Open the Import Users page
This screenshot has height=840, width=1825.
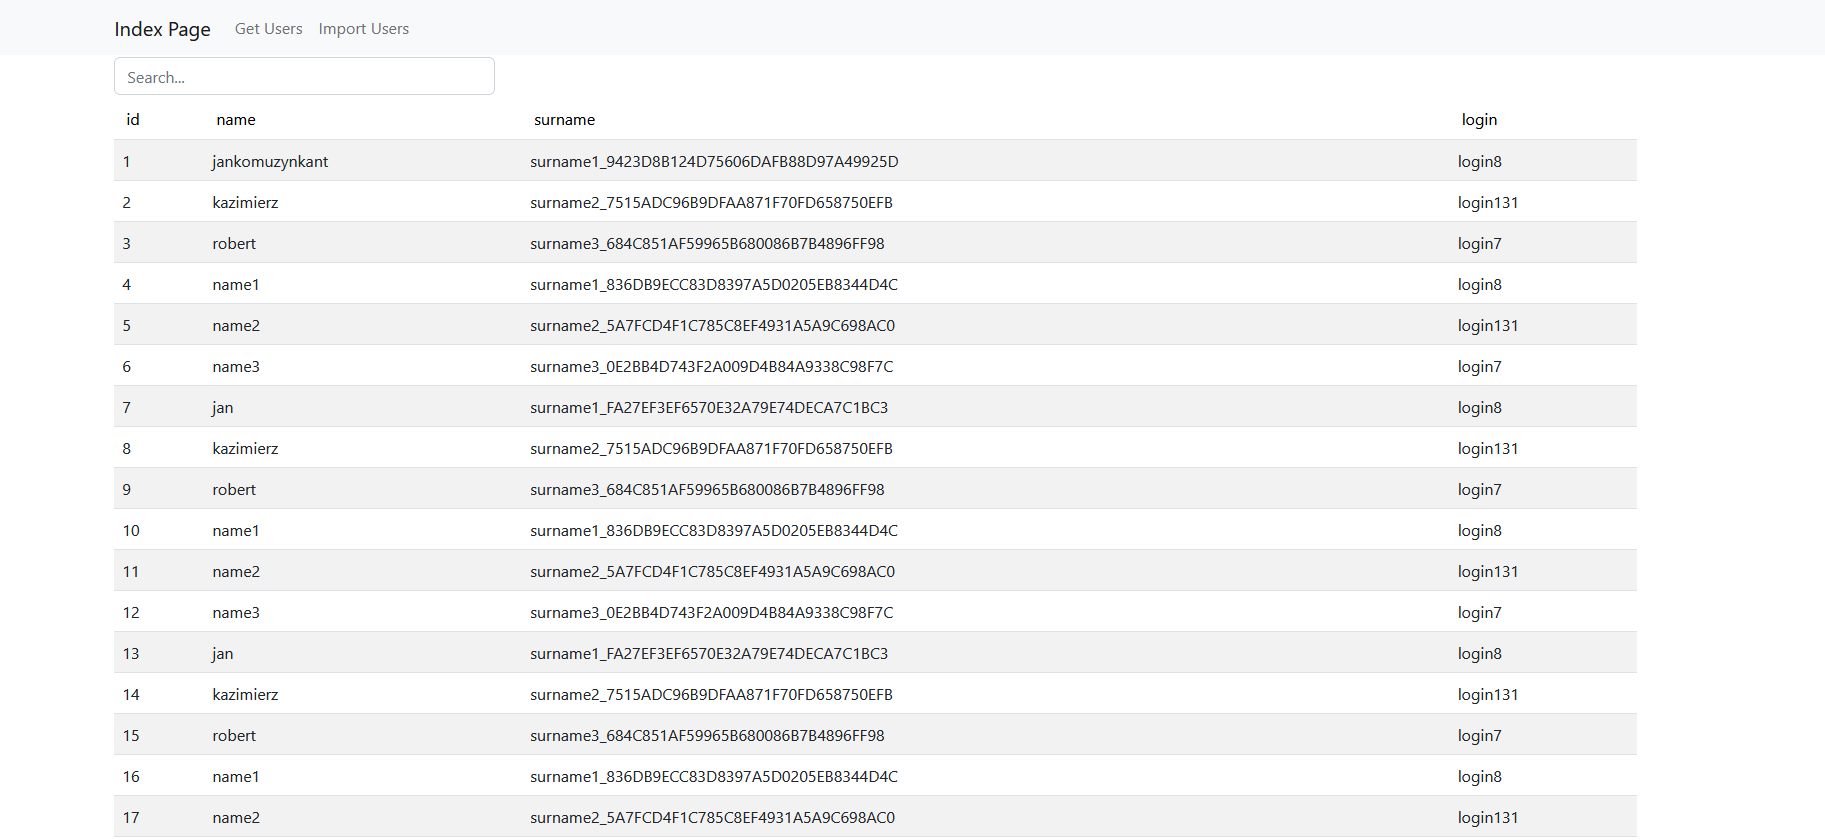point(364,29)
